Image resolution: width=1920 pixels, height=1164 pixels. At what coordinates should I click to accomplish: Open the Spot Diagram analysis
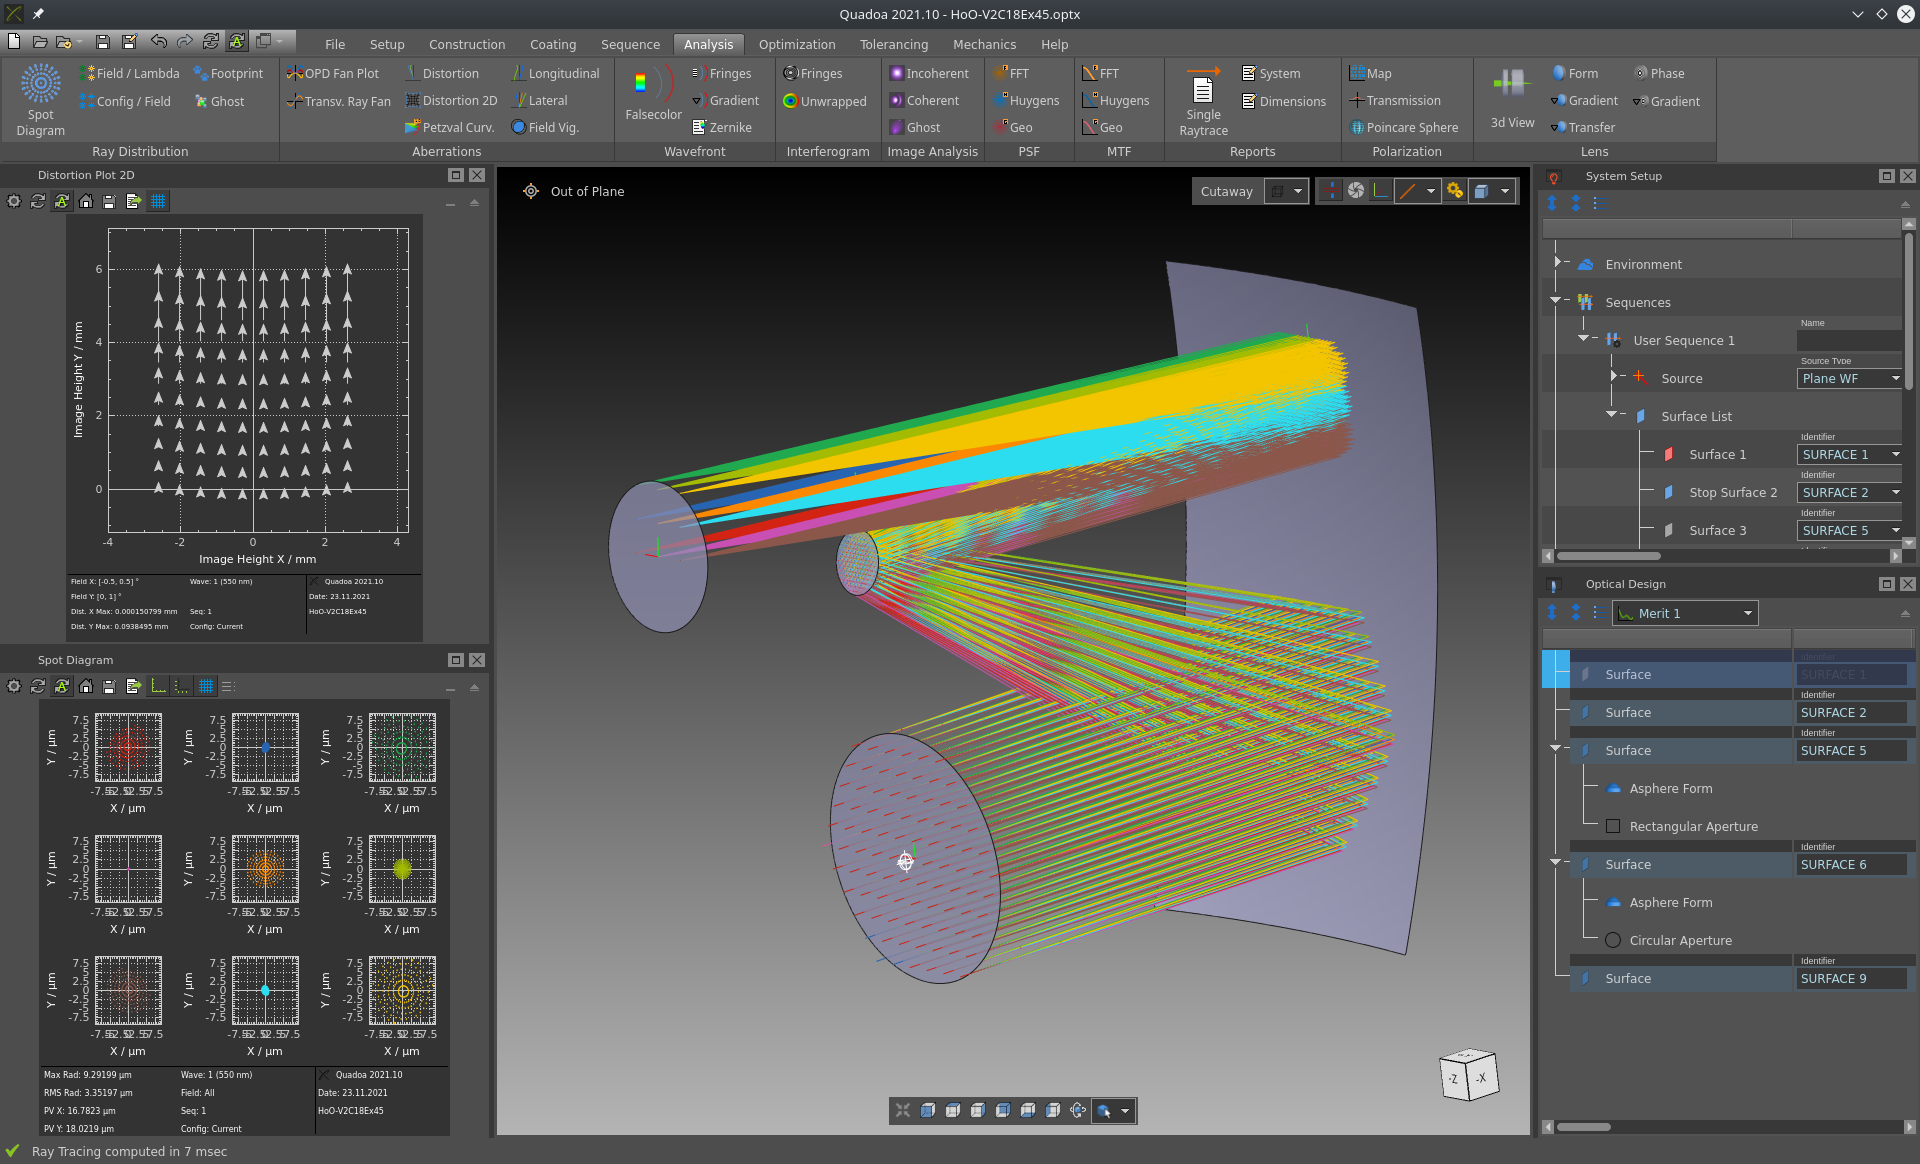(x=41, y=100)
